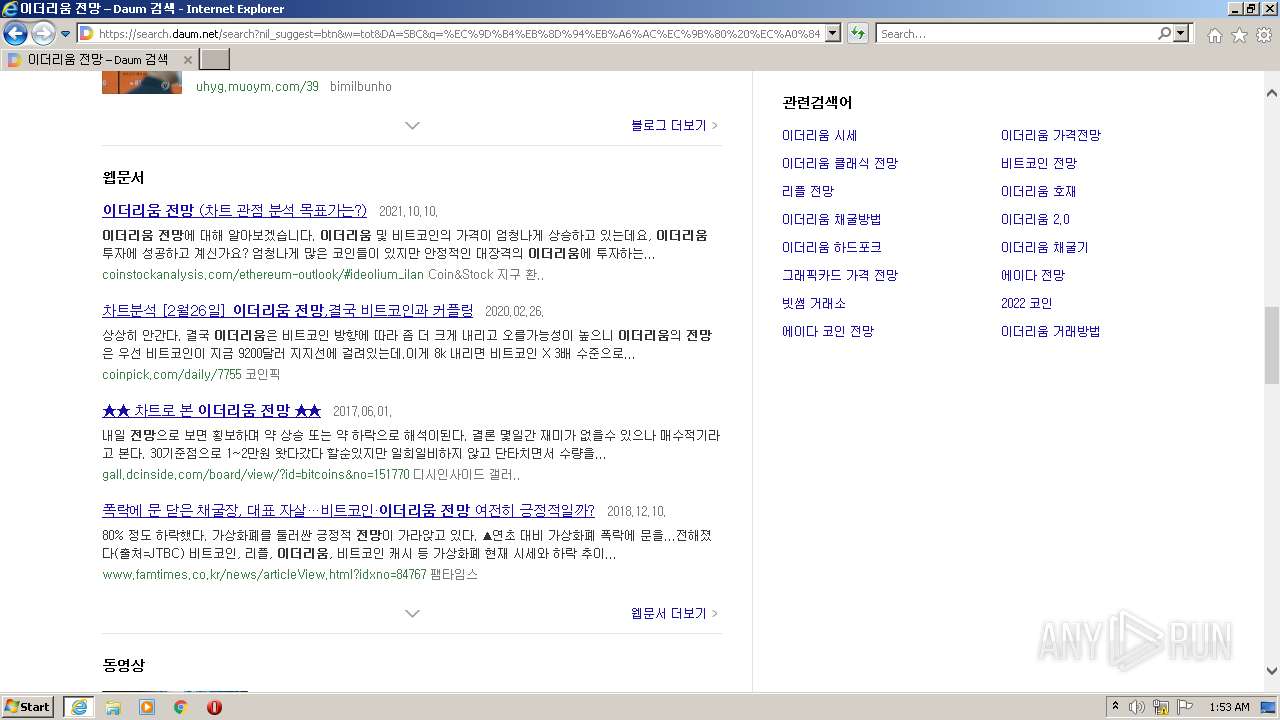Open 차트분석 [2월26일] 이더리움 전망 result

point(288,310)
